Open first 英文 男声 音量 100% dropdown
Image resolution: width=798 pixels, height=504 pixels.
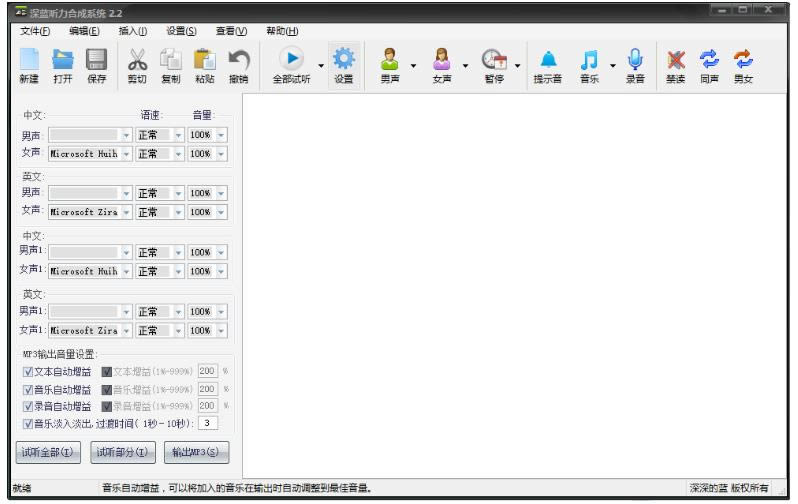tap(207, 193)
